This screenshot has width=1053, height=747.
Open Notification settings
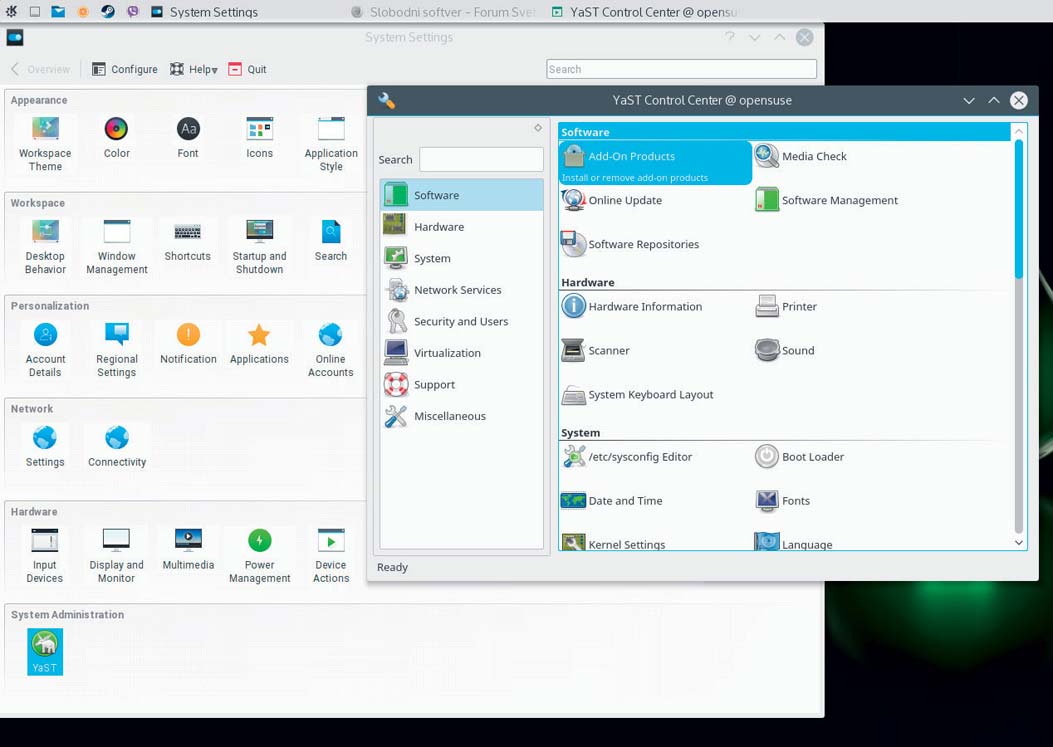[x=188, y=344]
